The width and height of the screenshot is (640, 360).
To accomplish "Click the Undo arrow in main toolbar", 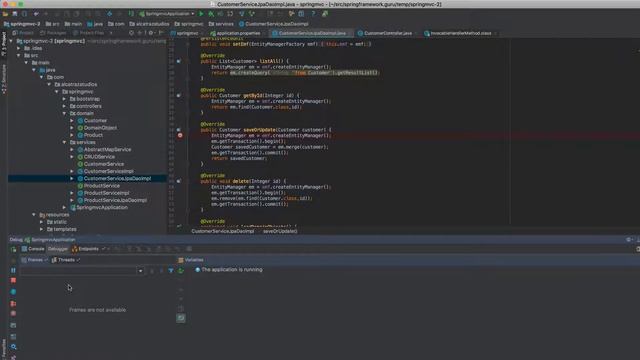I will tap(36, 14).
